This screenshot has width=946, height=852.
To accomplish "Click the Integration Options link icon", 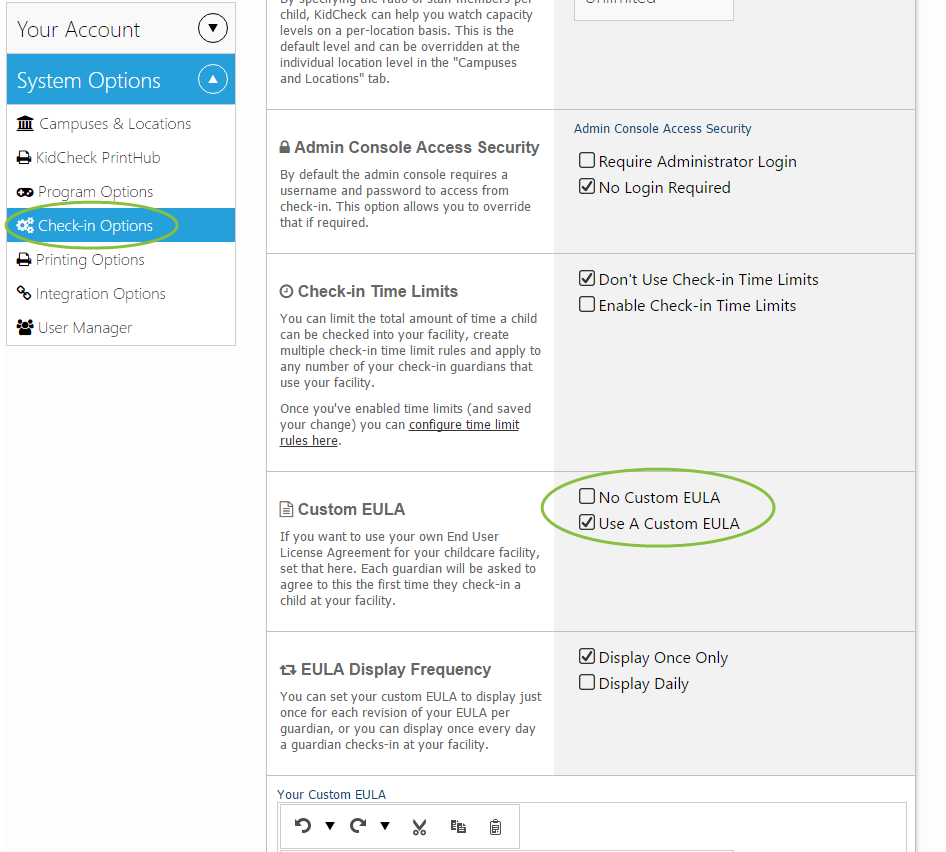I will [22, 293].
